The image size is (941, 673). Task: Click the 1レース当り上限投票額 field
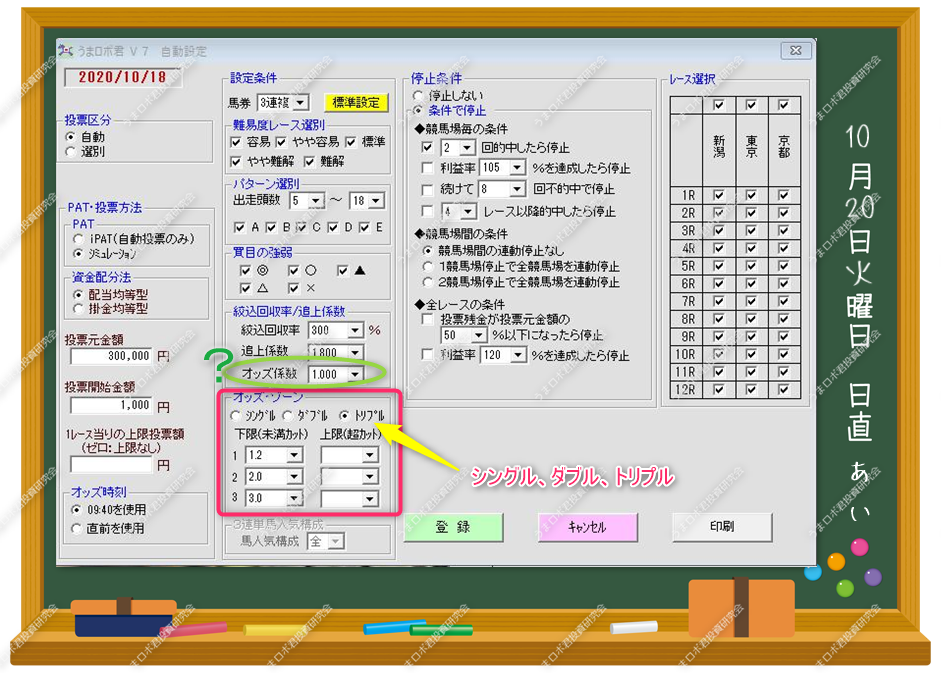[112, 464]
